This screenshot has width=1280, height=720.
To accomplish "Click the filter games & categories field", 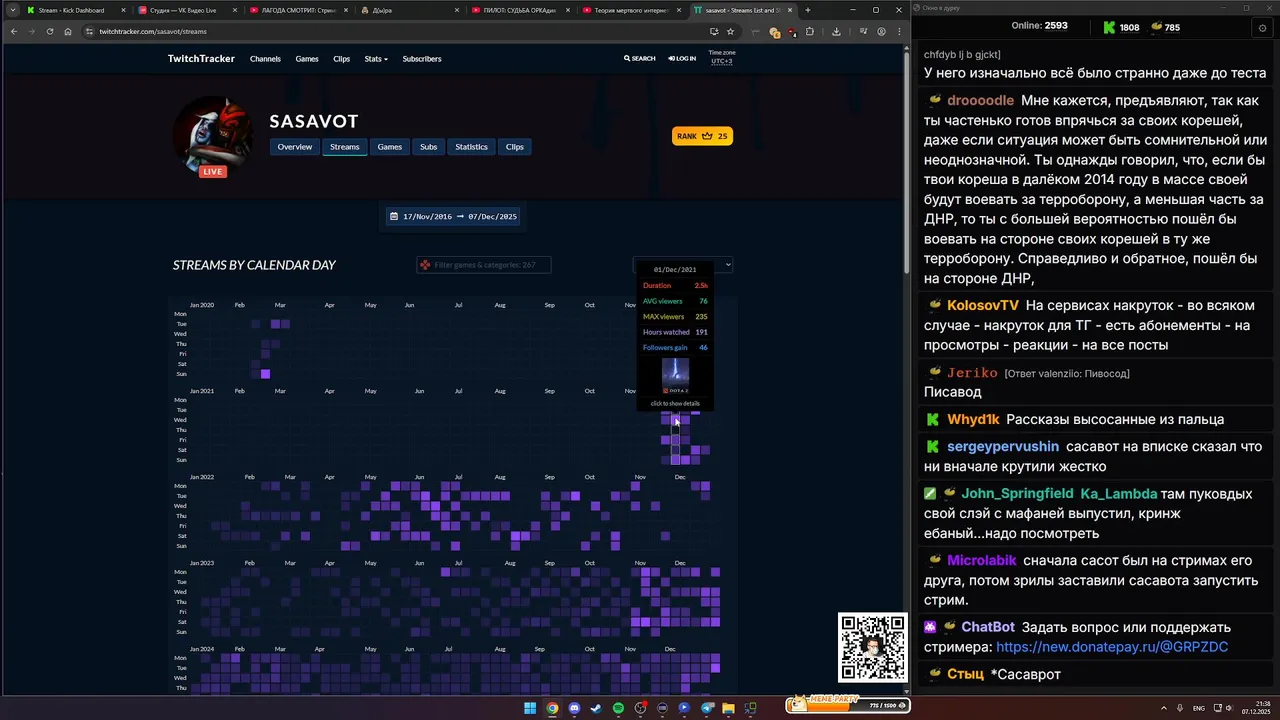I will pos(484,265).
